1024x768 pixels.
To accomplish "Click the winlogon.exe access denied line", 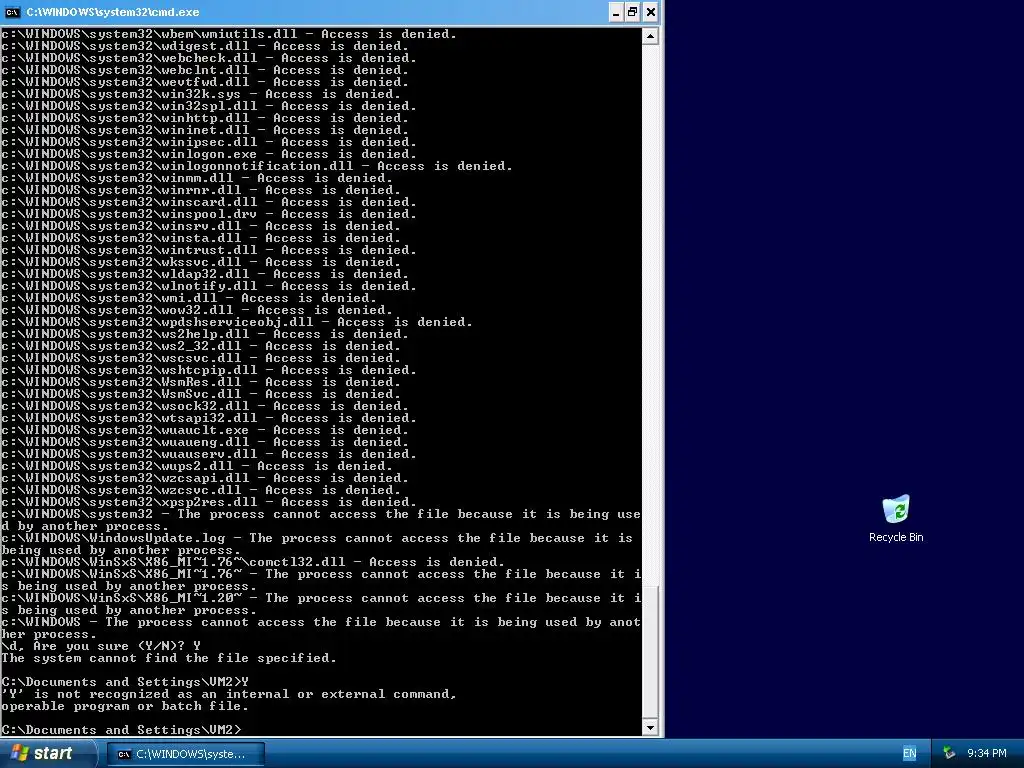I will point(209,154).
